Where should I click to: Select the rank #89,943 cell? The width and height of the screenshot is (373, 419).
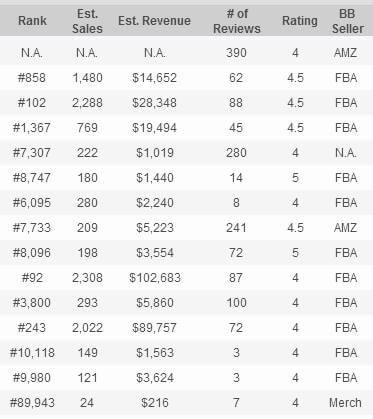32,403
